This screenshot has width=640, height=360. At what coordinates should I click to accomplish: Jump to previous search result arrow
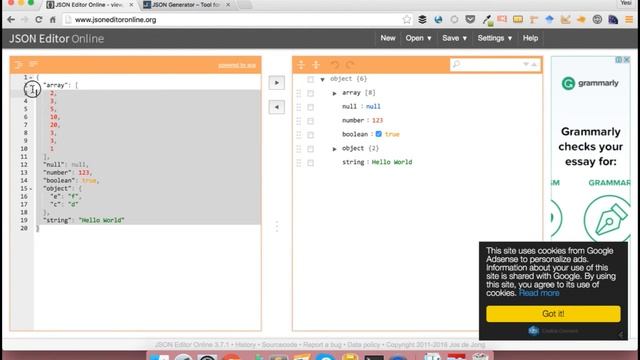pos(534,64)
